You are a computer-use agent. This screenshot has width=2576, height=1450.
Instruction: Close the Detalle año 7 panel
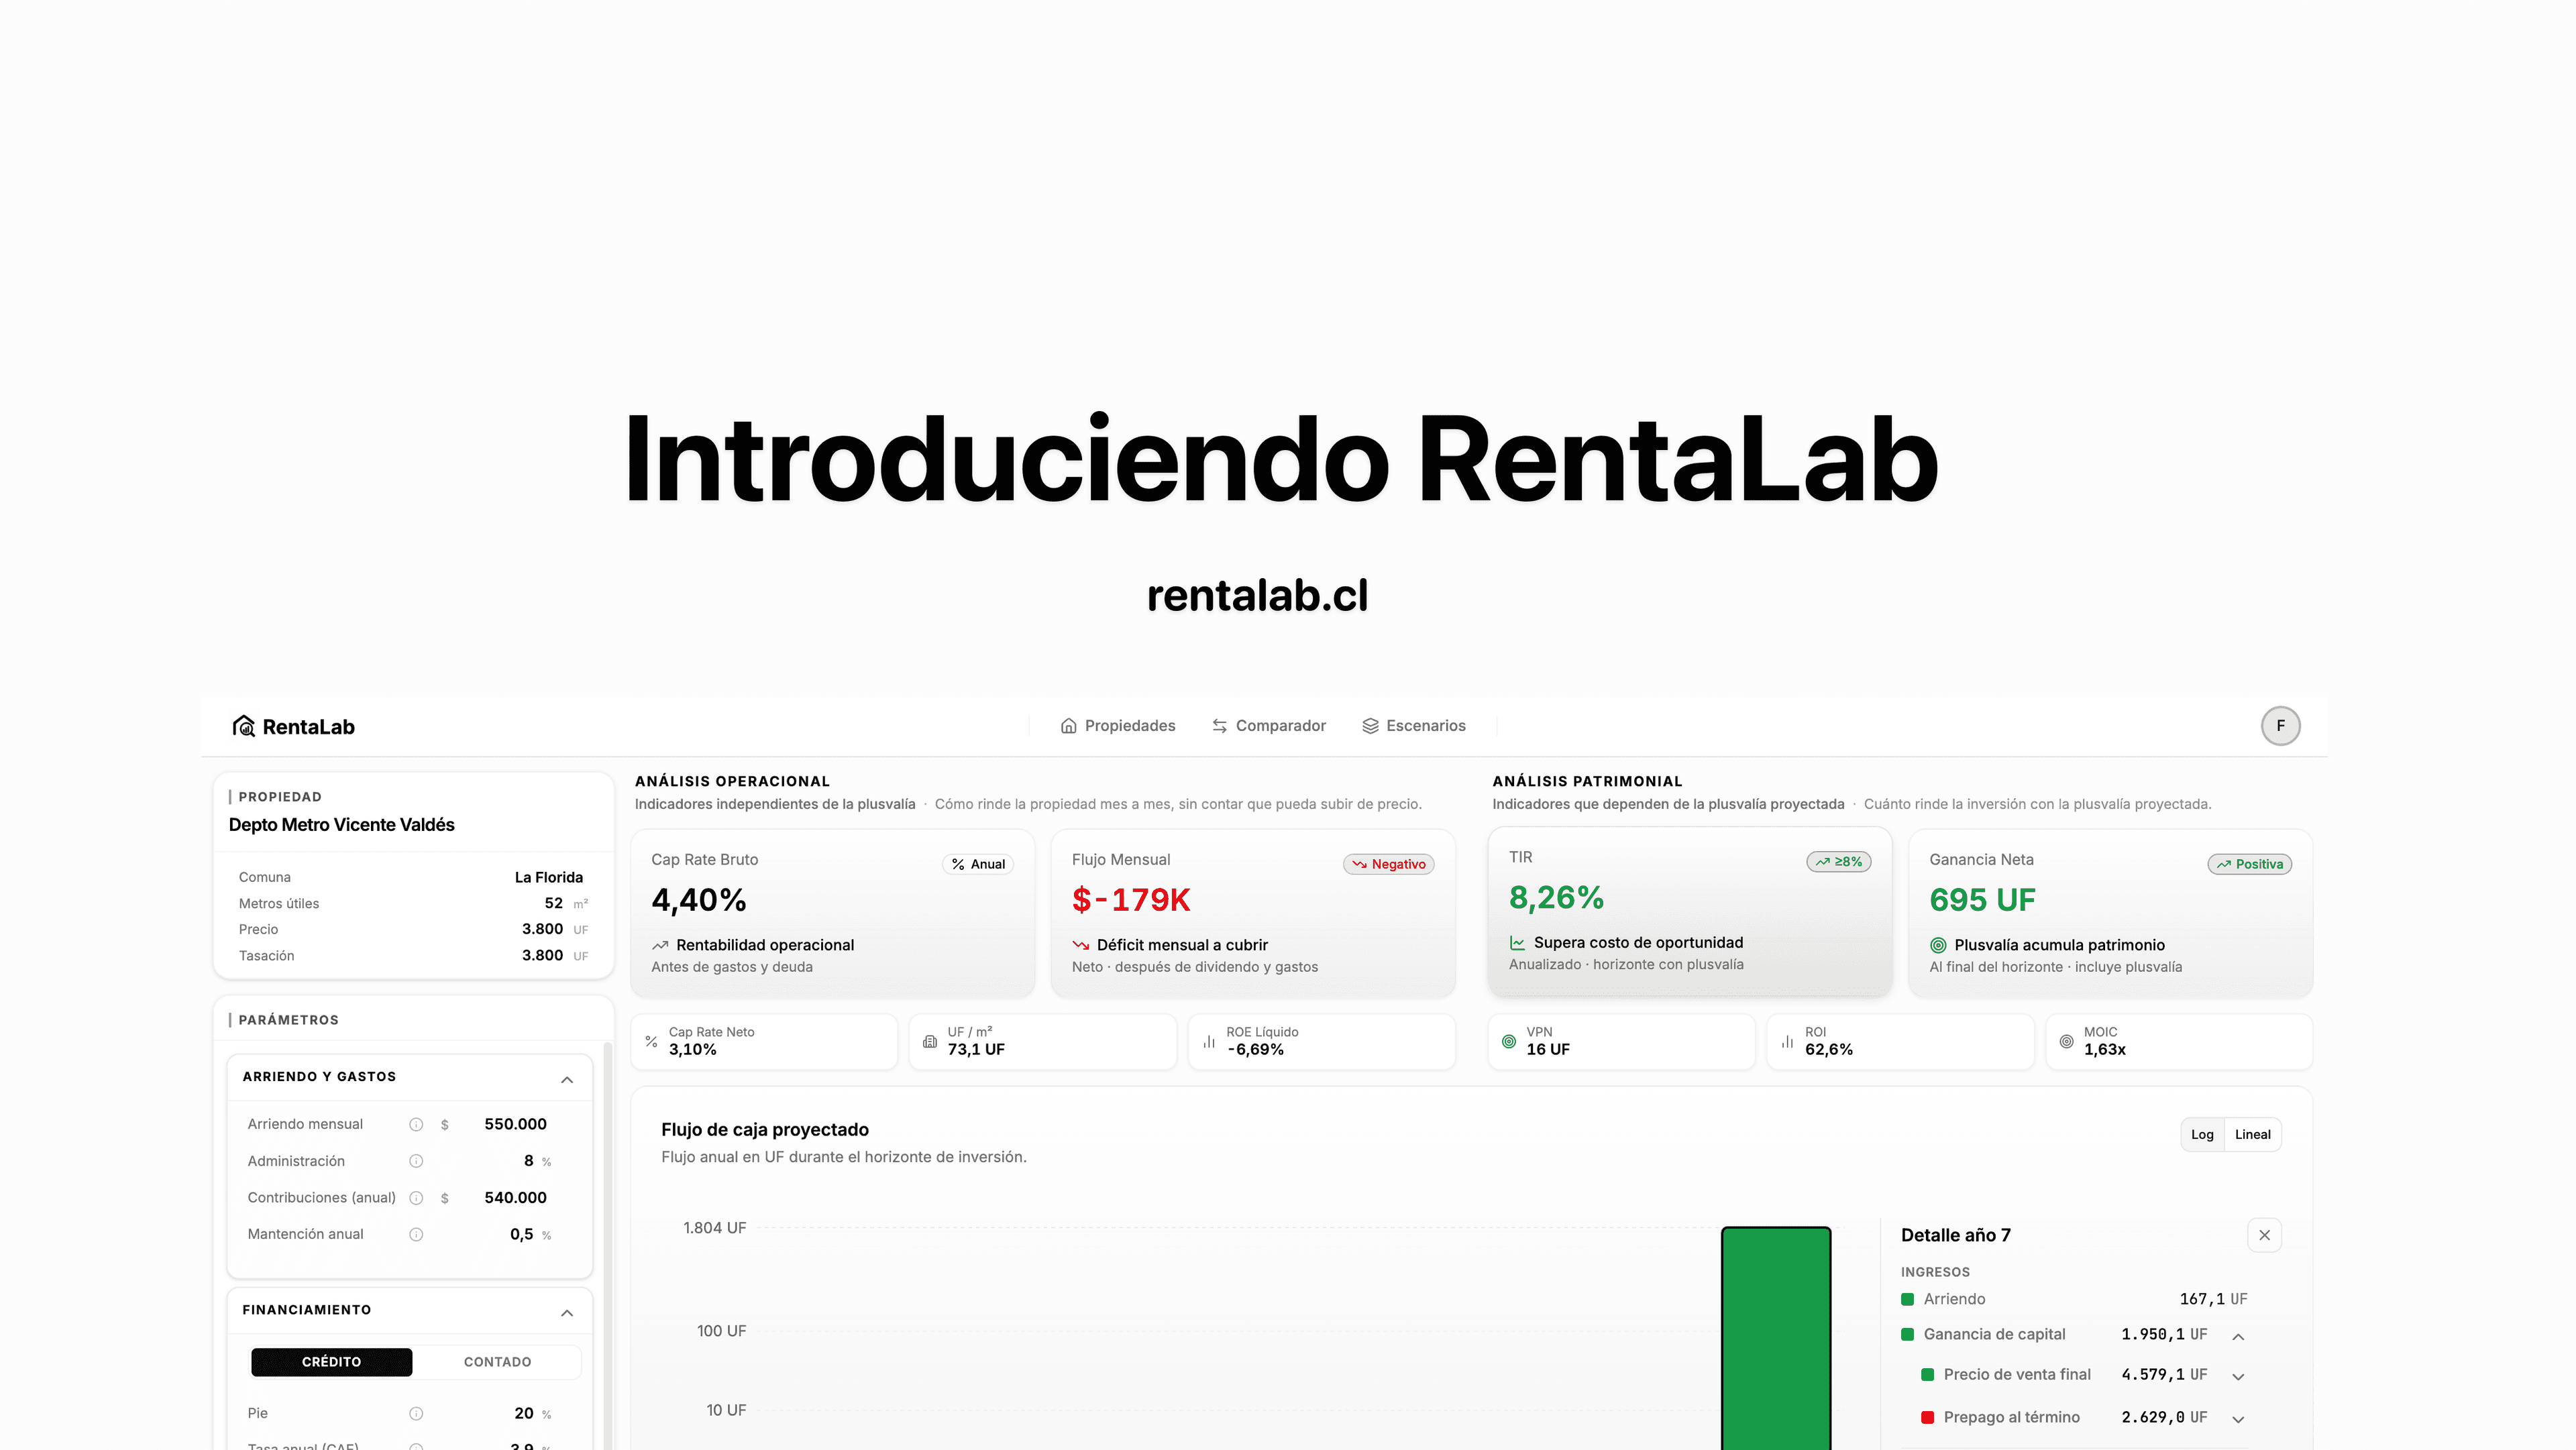2264,1235
